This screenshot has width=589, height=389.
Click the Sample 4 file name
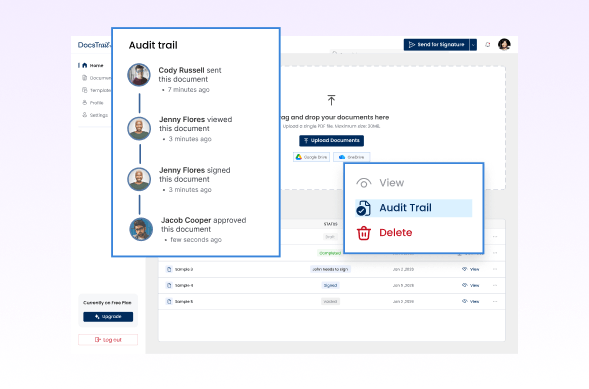click(184, 285)
